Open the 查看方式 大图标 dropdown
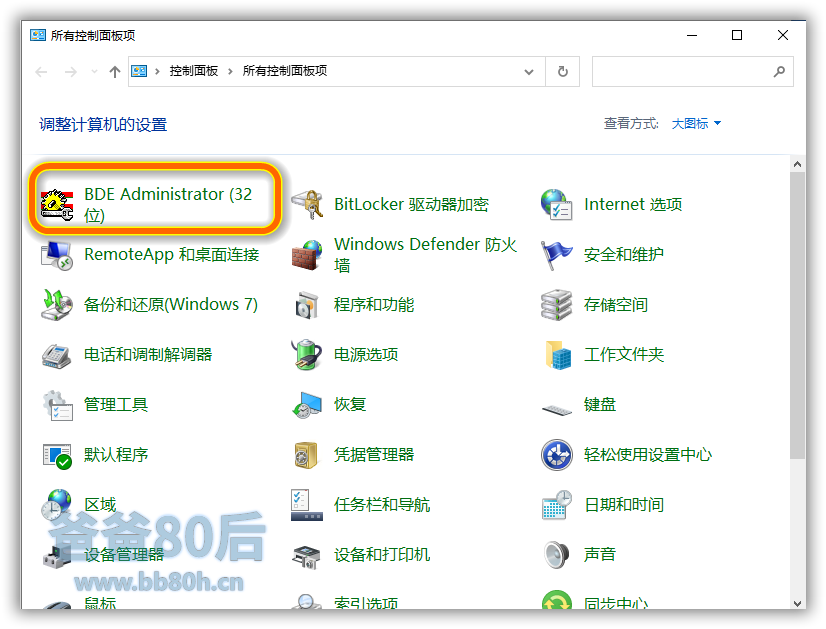This screenshot has height=629, width=826. [x=696, y=124]
